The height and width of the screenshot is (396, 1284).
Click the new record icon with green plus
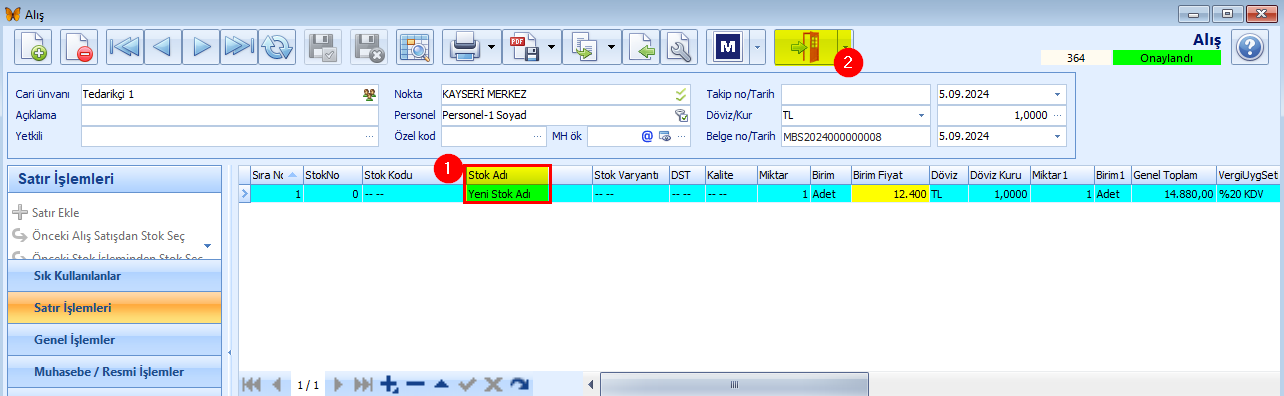[x=33, y=47]
